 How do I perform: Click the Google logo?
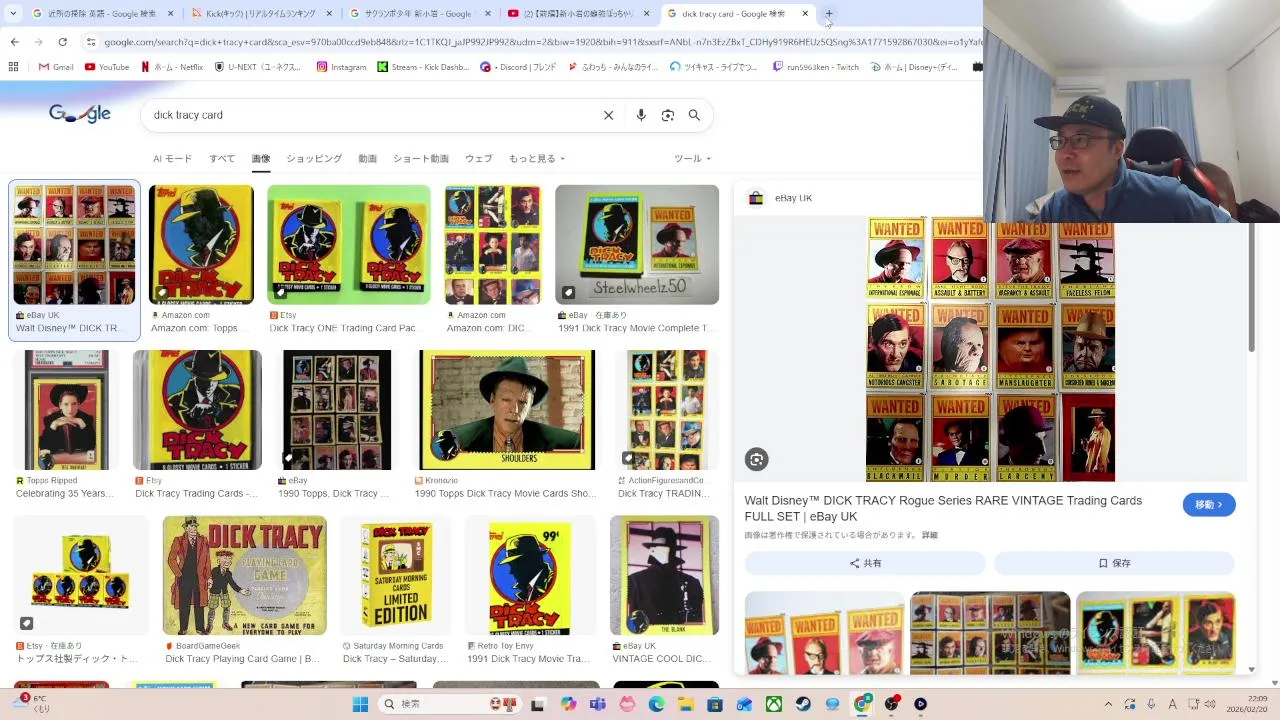pyautogui.click(x=80, y=114)
